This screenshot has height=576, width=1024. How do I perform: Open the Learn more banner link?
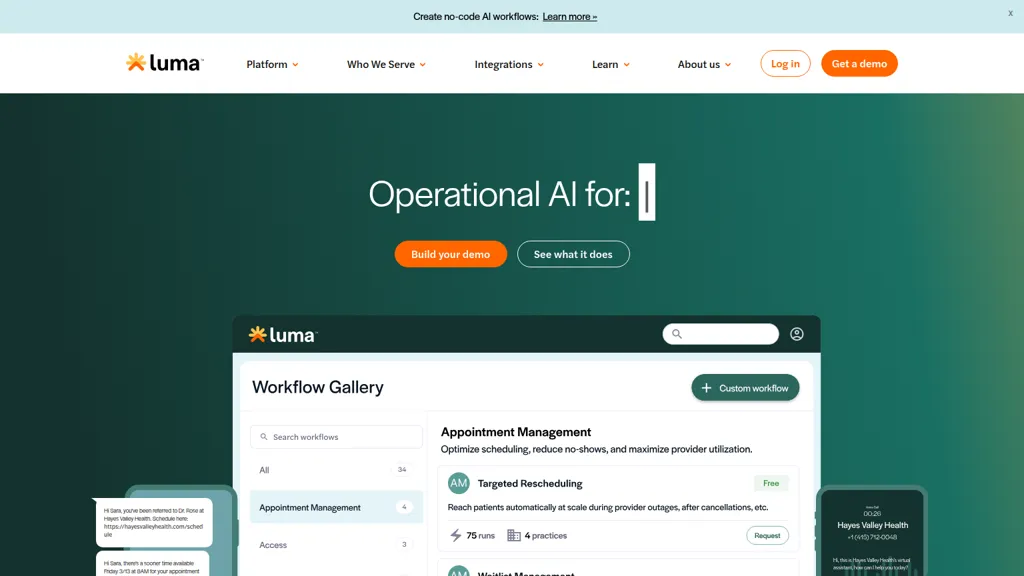point(569,16)
